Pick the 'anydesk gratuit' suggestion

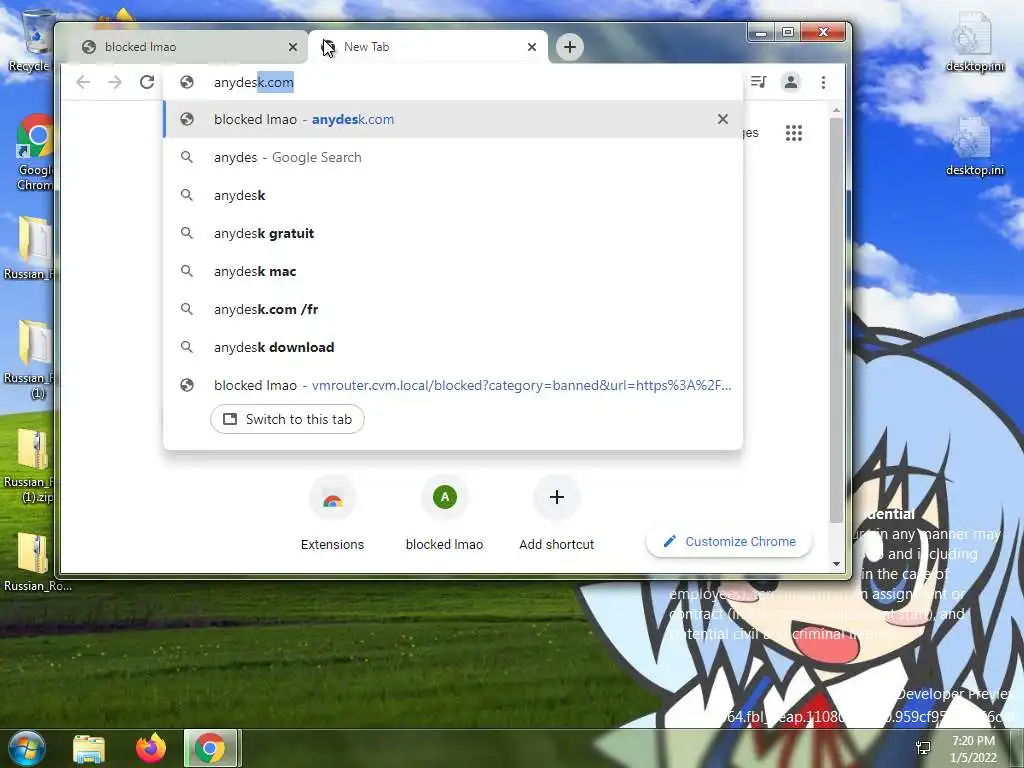click(453, 233)
